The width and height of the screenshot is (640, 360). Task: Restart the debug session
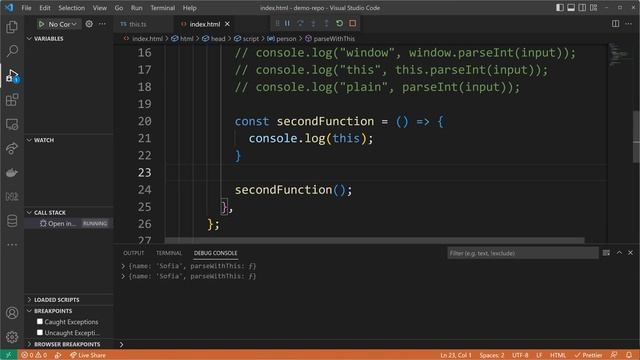click(x=340, y=24)
